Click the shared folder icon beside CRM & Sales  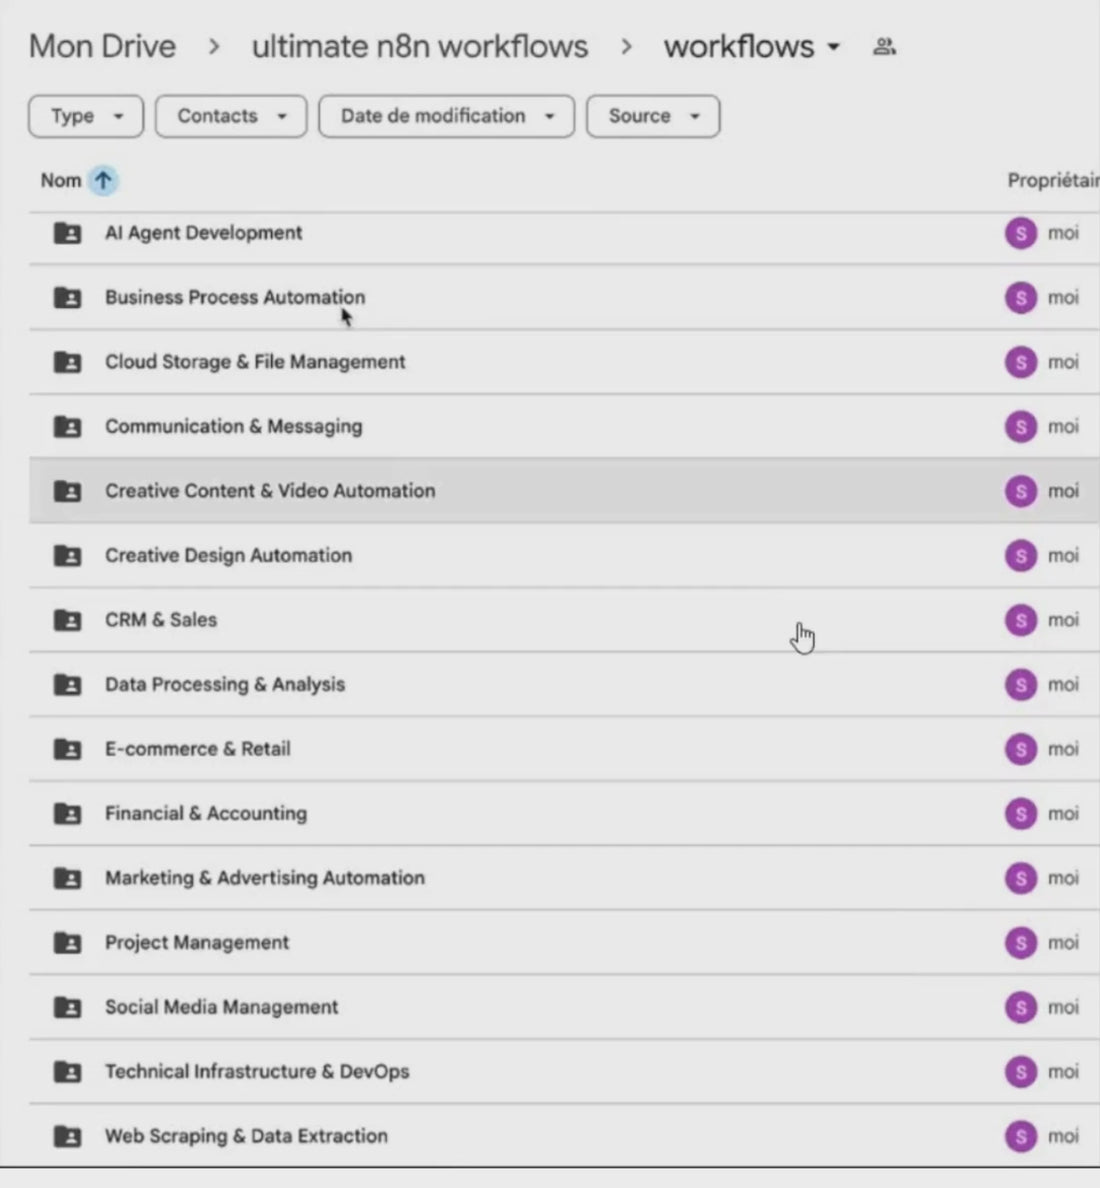pyautogui.click(x=67, y=620)
